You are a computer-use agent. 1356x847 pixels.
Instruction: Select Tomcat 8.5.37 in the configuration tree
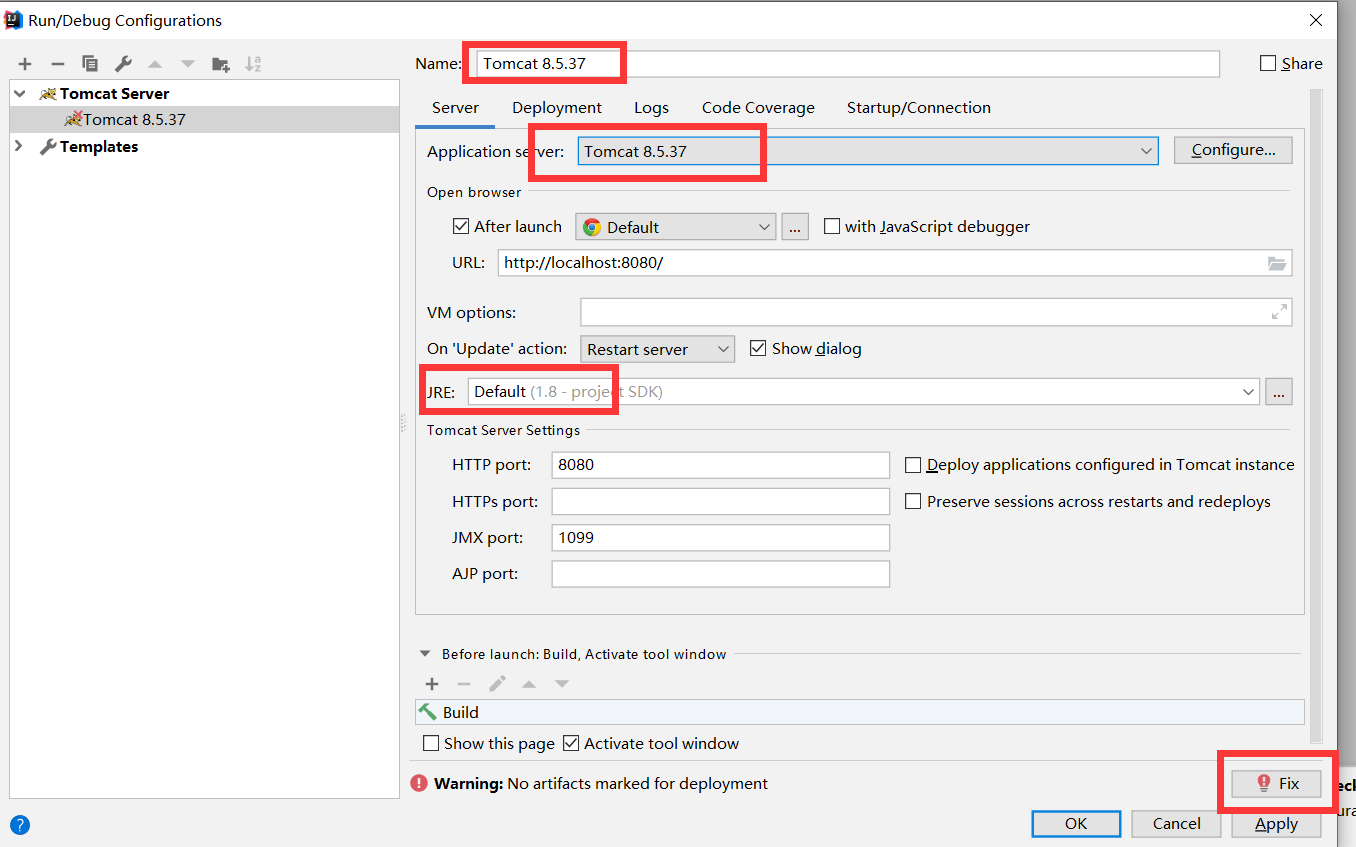204,119
